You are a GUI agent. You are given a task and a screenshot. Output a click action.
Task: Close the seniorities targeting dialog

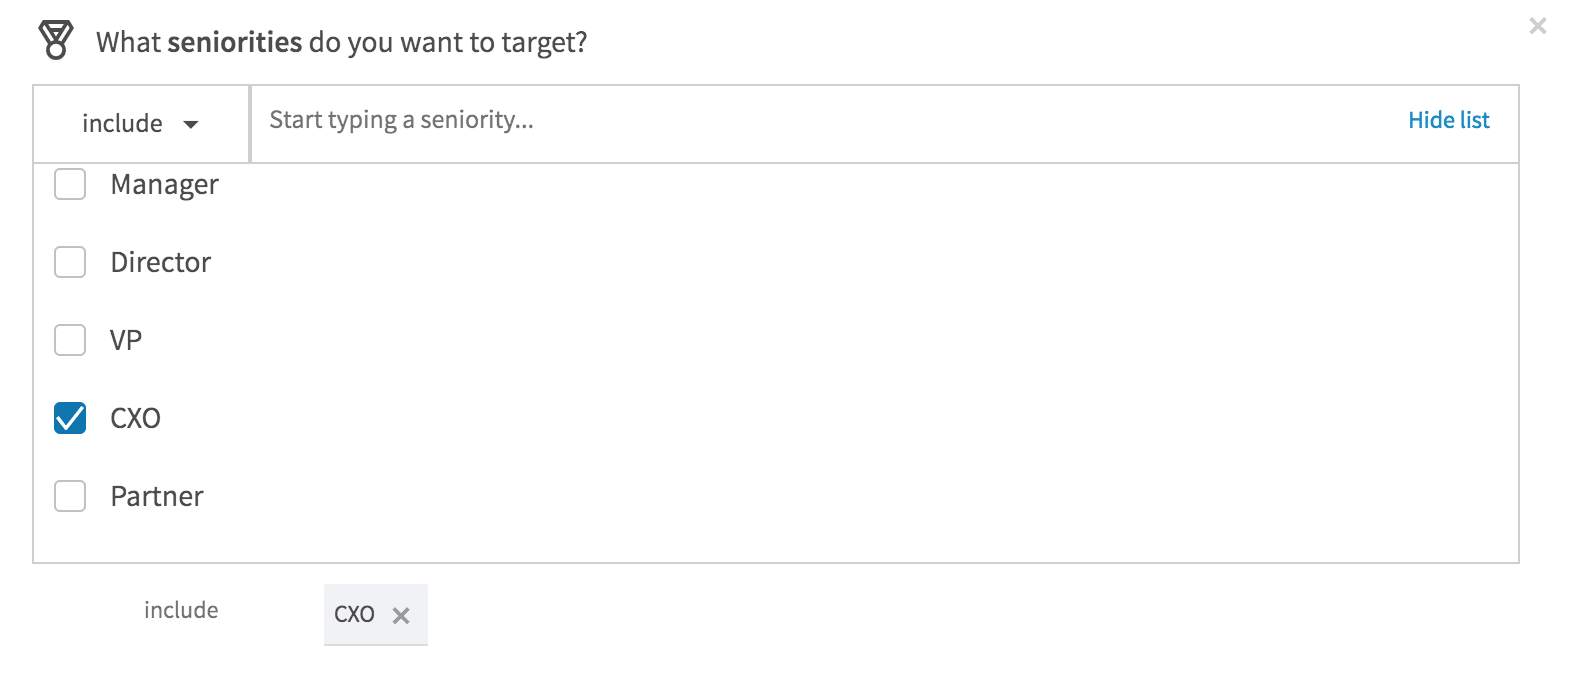1538,26
